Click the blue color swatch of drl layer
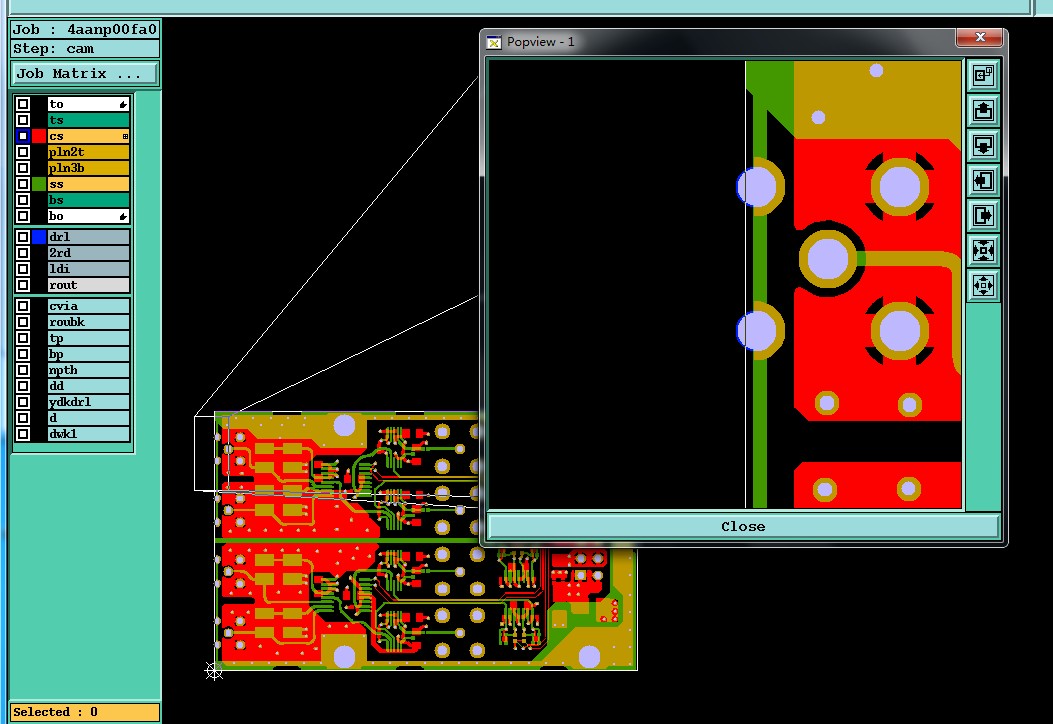The height and width of the screenshot is (724, 1053). [x=39, y=237]
